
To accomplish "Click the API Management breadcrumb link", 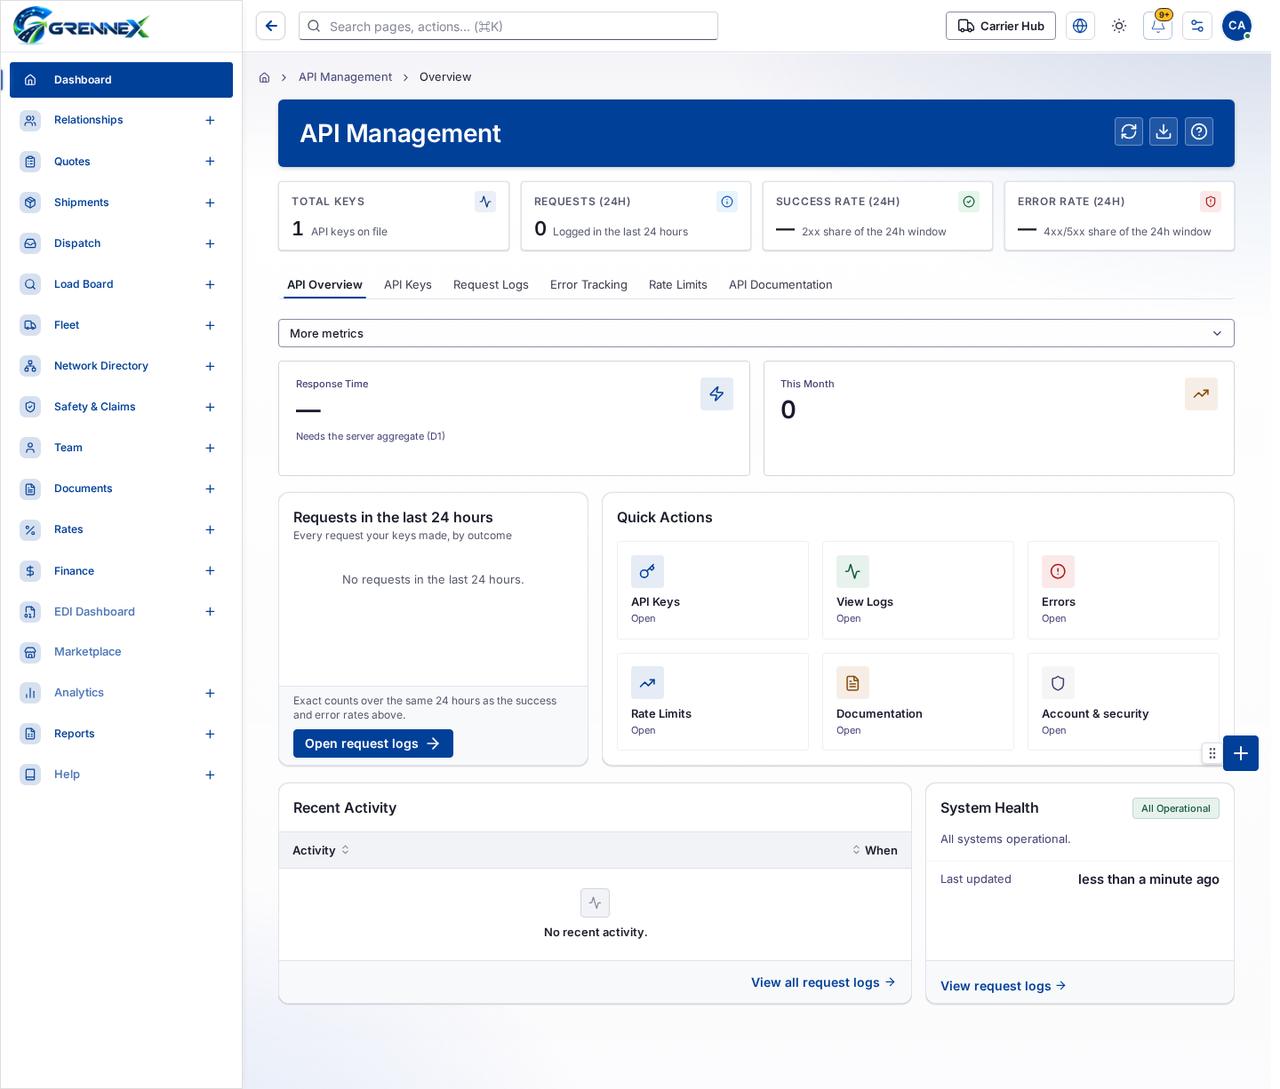I will (x=345, y=77).
